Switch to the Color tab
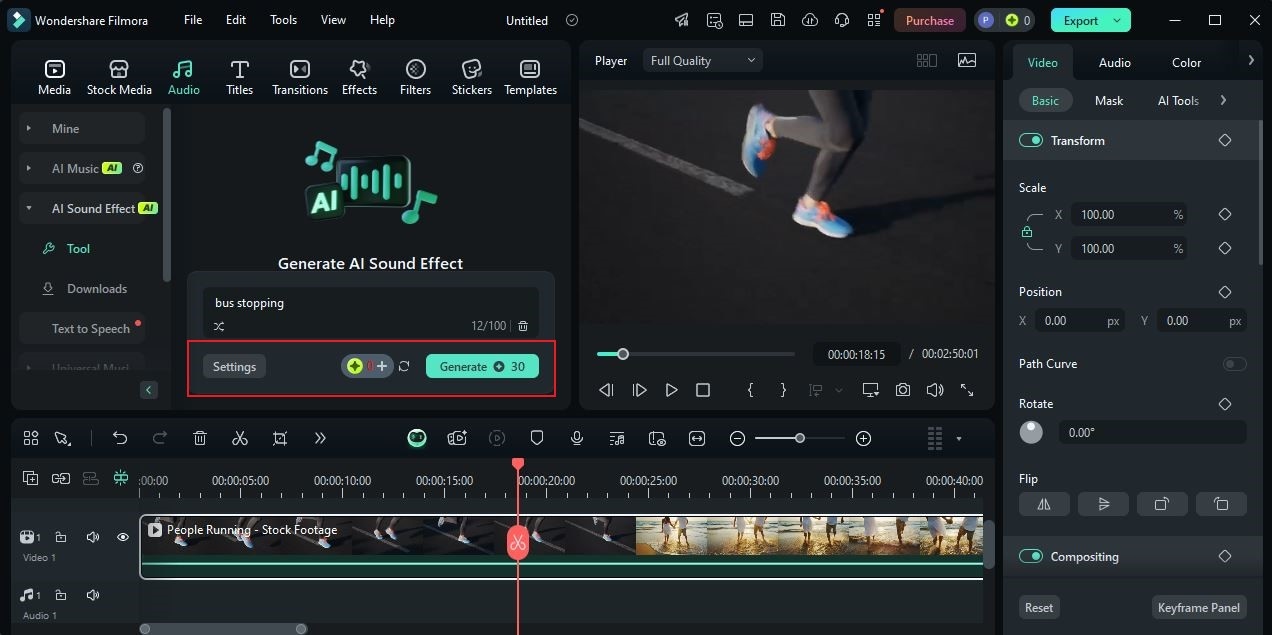Image resolution: width=1272 pixels, height=635 pixels. click(x=1187, y=62)
